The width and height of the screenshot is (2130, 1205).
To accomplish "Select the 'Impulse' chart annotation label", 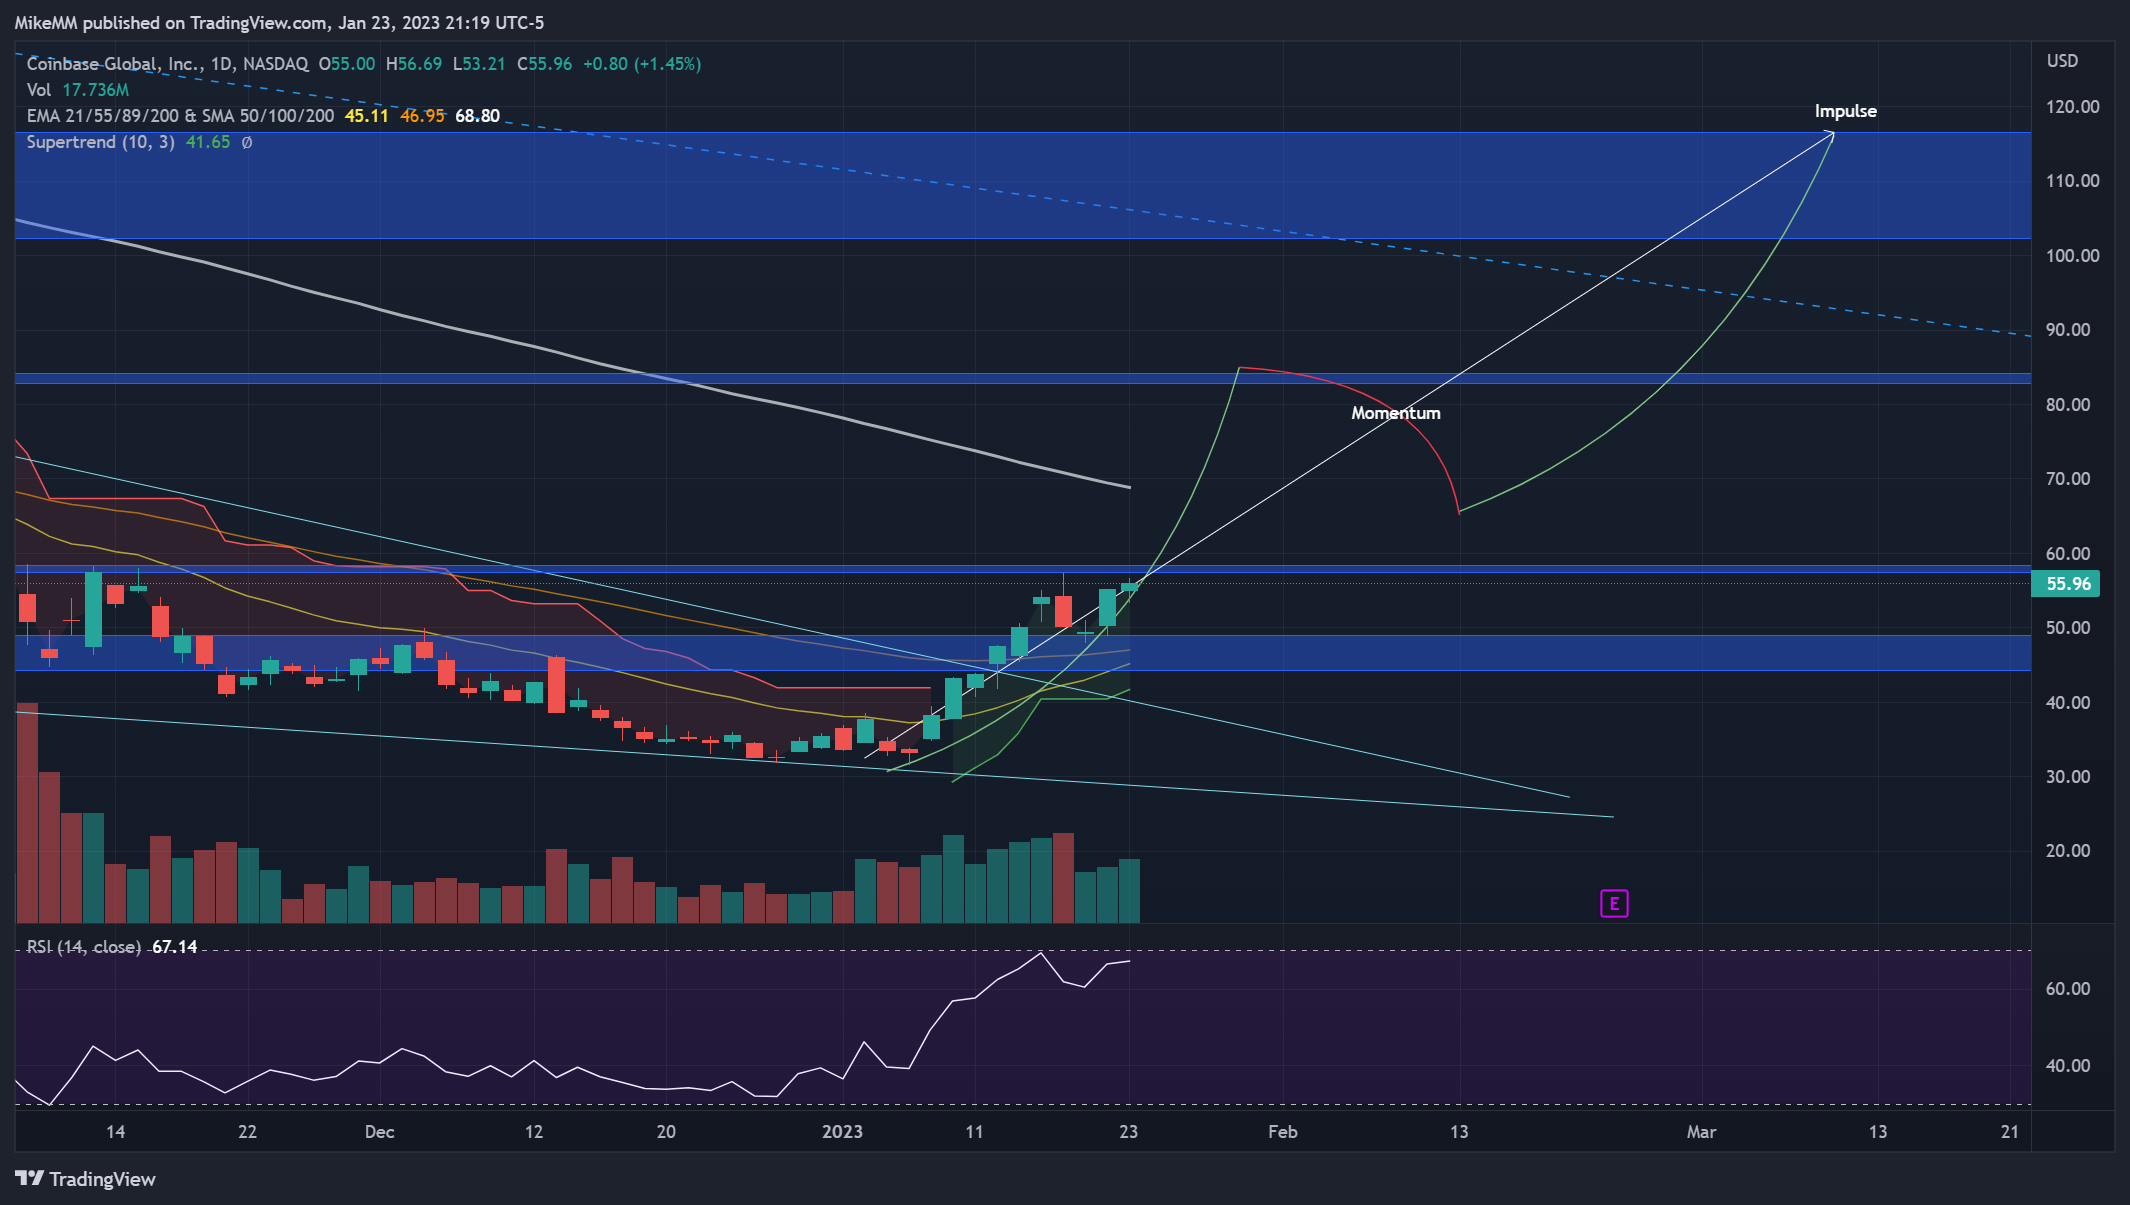I will [1845, 111].
